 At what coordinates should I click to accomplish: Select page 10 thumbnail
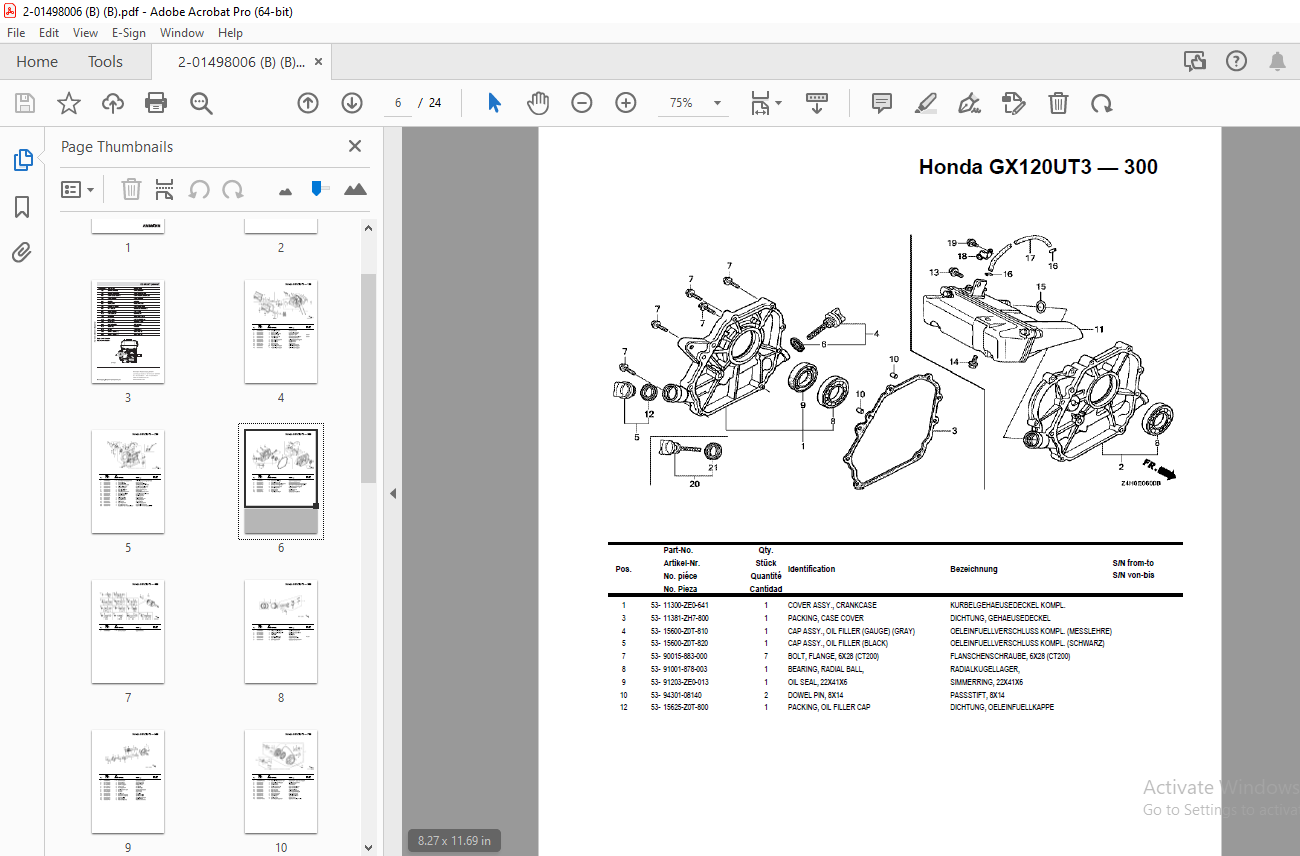(281, 782)
